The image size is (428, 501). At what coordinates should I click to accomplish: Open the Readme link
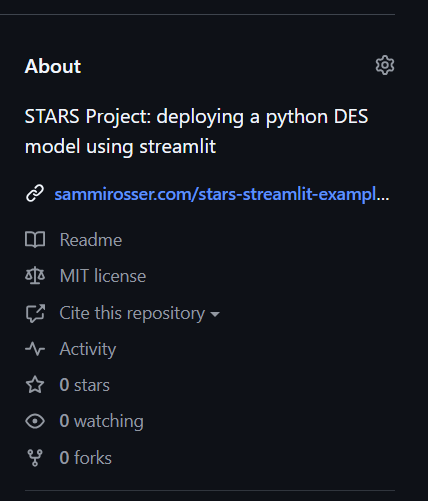[x=91, y=240]
